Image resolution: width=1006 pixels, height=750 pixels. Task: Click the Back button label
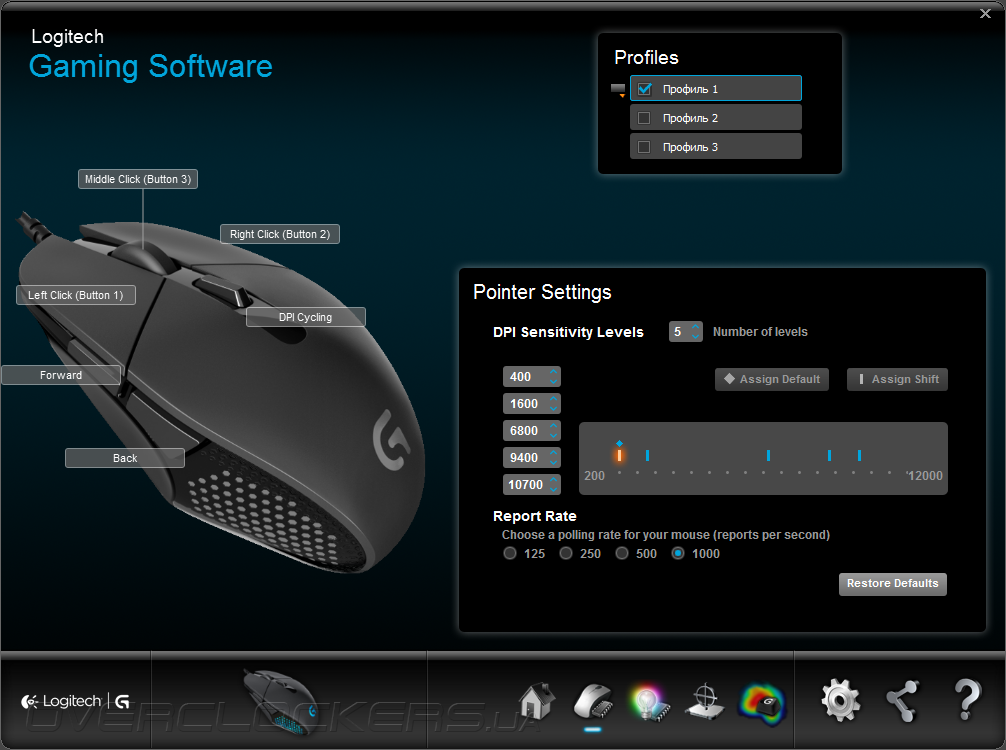tap(125, 458)
